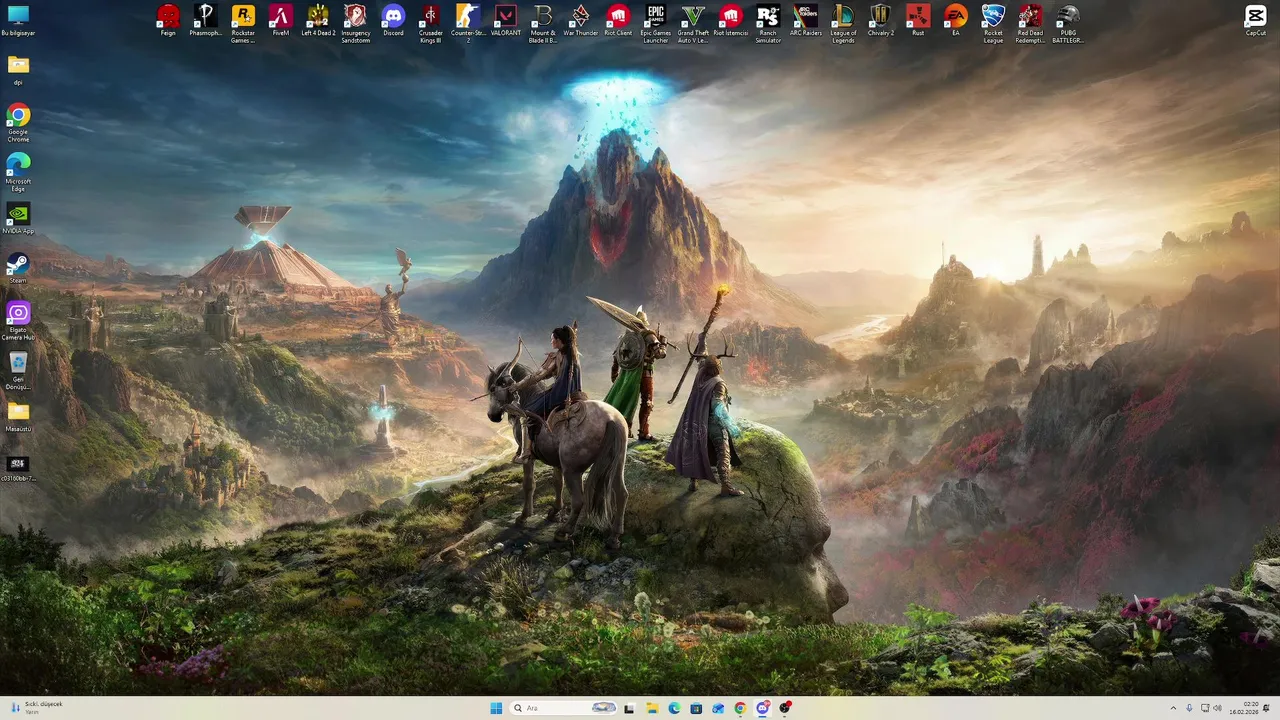
Task: Select the ARC Raiders icon
Action: pyautogui.click(x=806, y=21)
